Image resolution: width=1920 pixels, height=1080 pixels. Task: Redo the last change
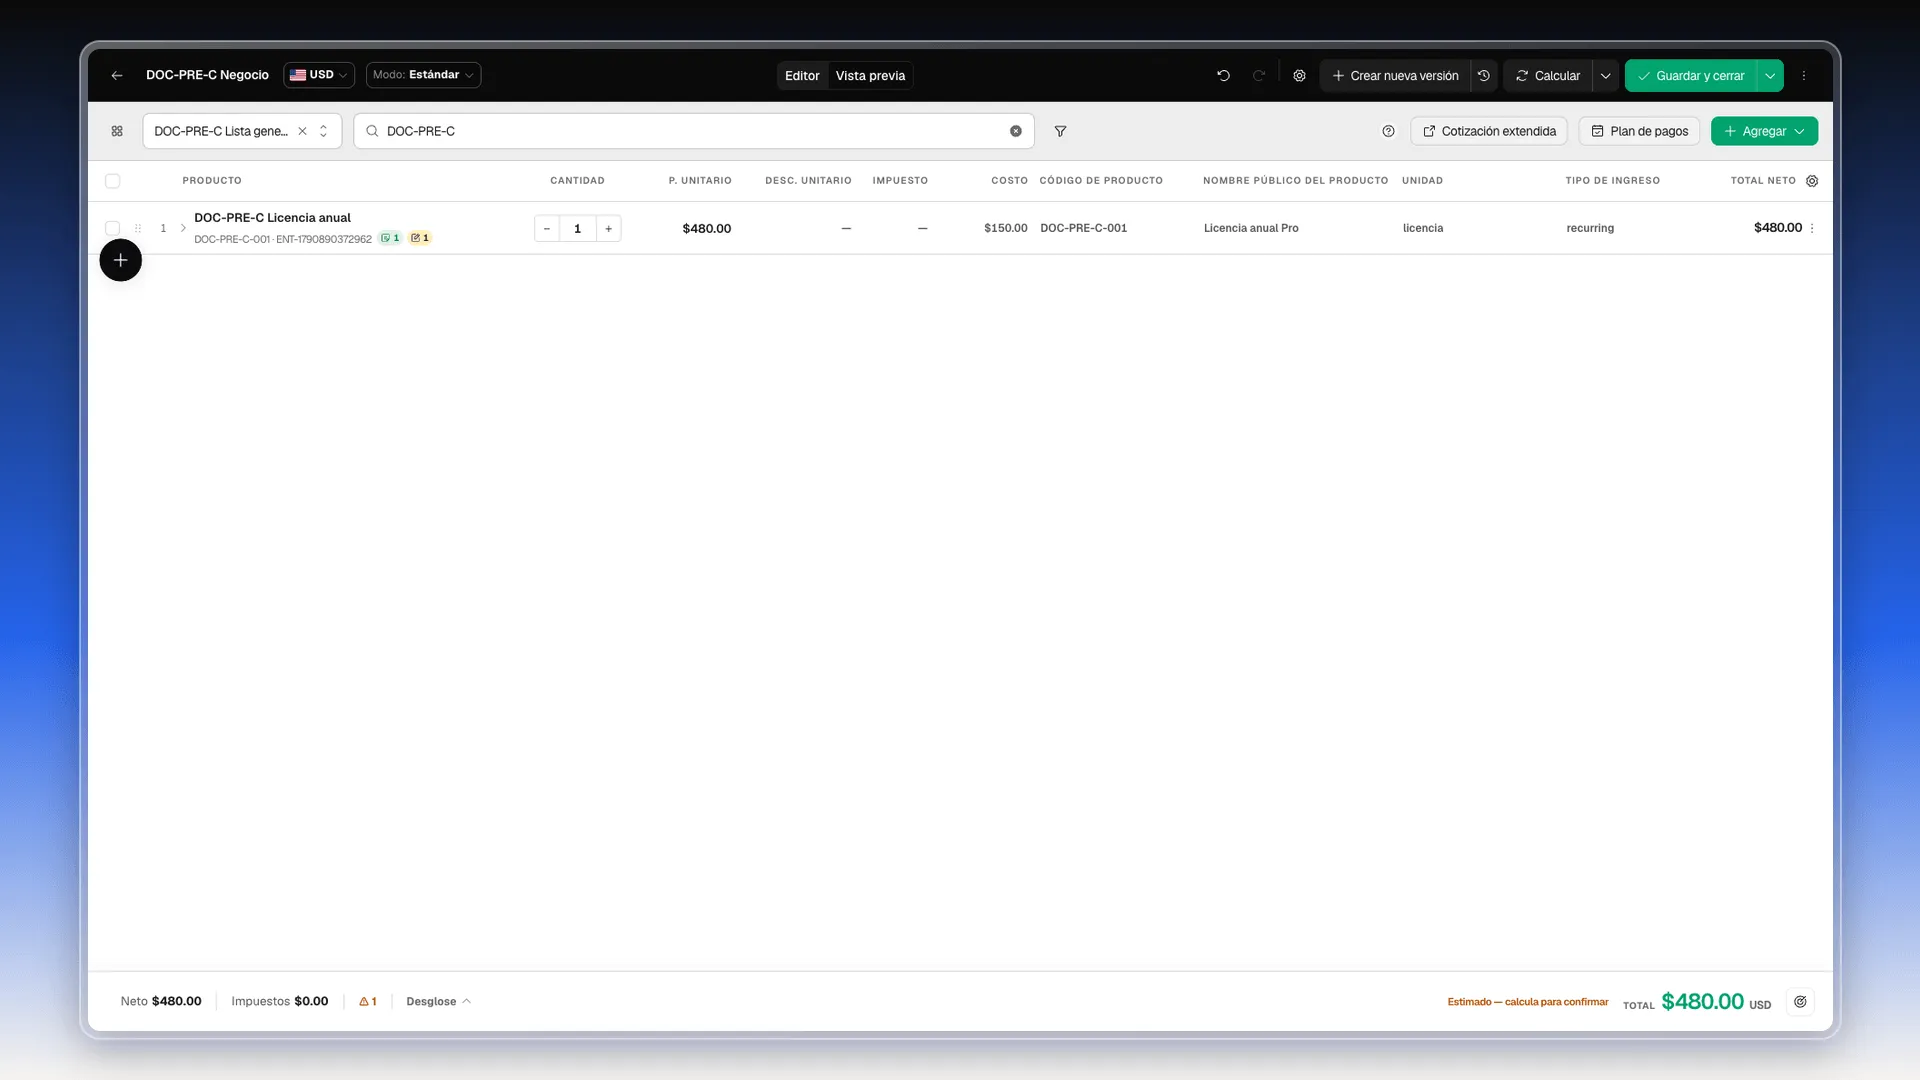click(x=1259, y=76)
